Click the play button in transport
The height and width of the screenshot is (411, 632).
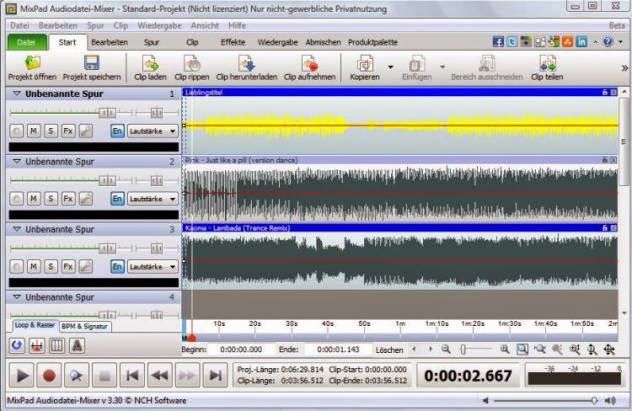(22, 376)
